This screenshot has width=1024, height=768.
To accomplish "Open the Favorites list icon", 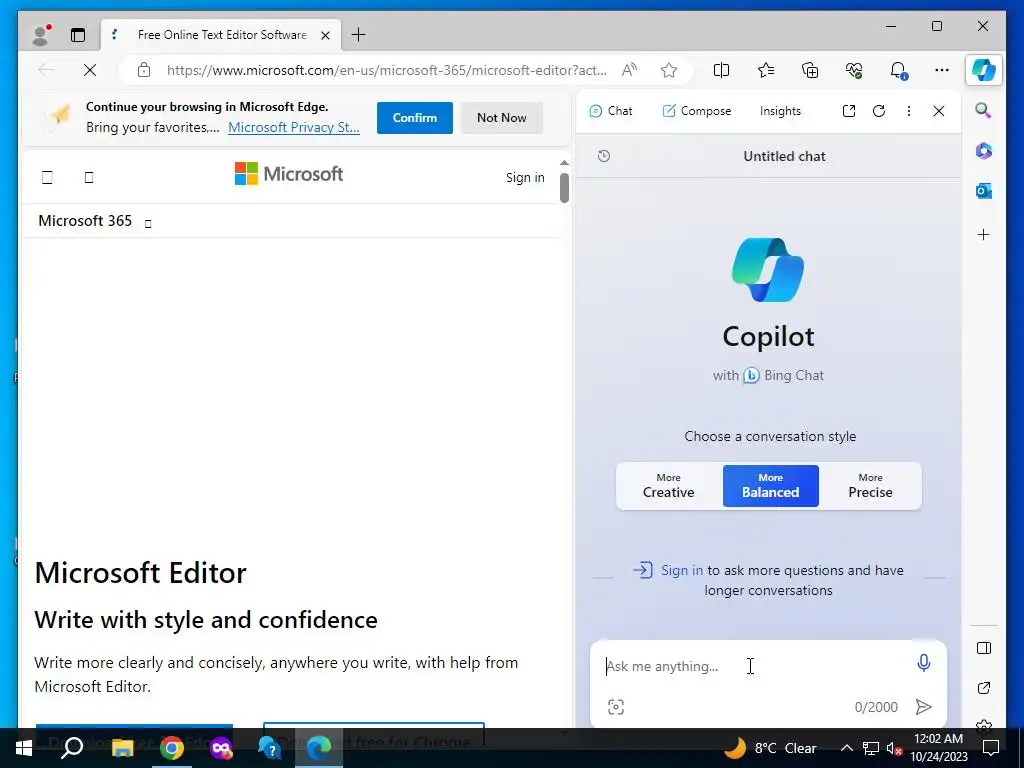I will tap(766, 70).
